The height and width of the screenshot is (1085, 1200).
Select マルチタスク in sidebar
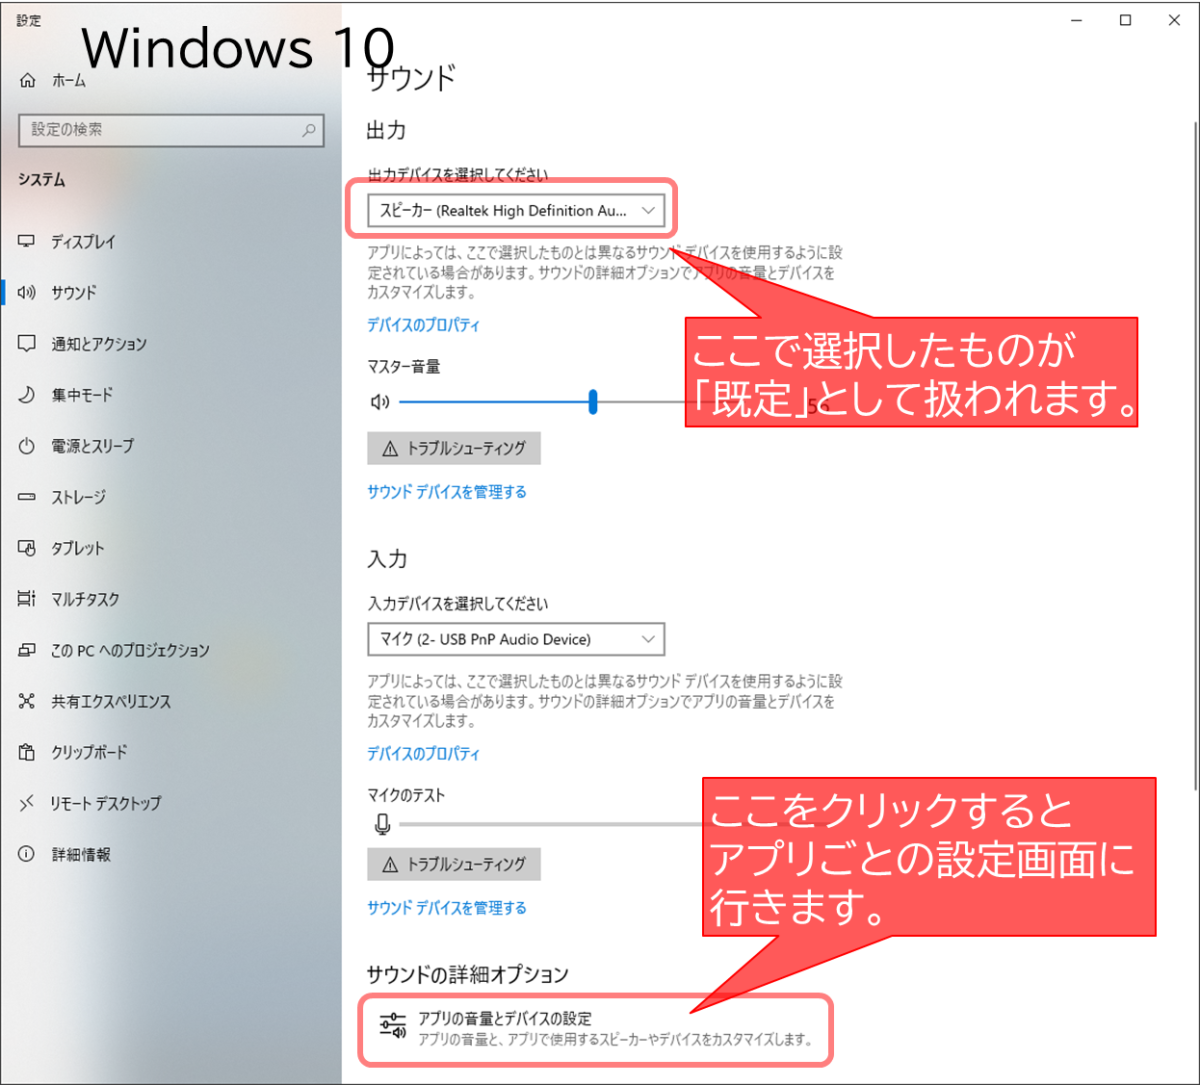click(170, 599)
